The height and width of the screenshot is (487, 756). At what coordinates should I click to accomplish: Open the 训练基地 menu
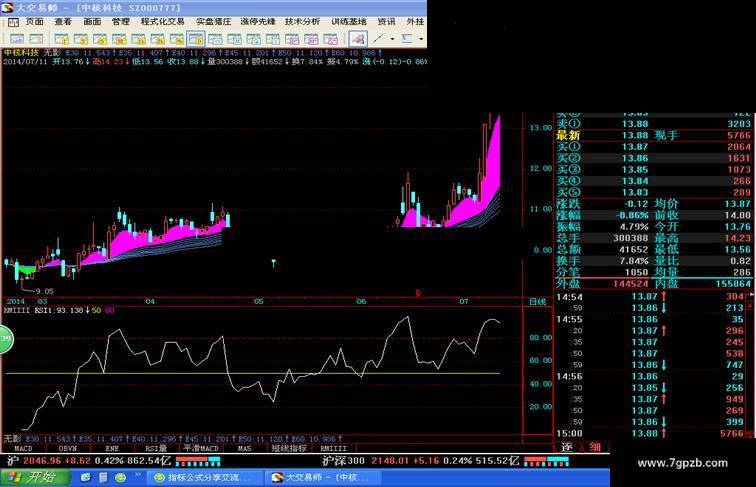click(x=349, y=22)
